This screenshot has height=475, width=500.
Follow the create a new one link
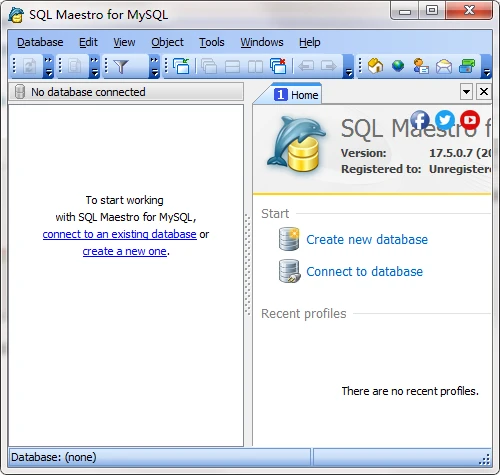pos(124,251)
